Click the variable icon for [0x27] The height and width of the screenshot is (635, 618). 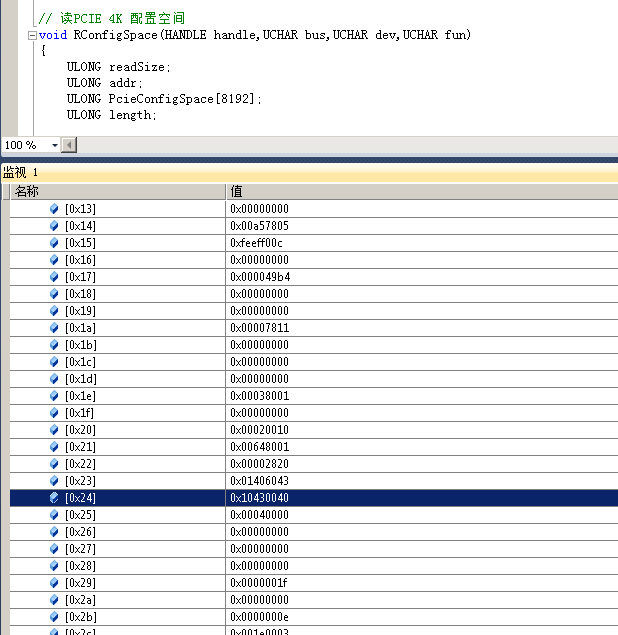[x=54, y=549]
